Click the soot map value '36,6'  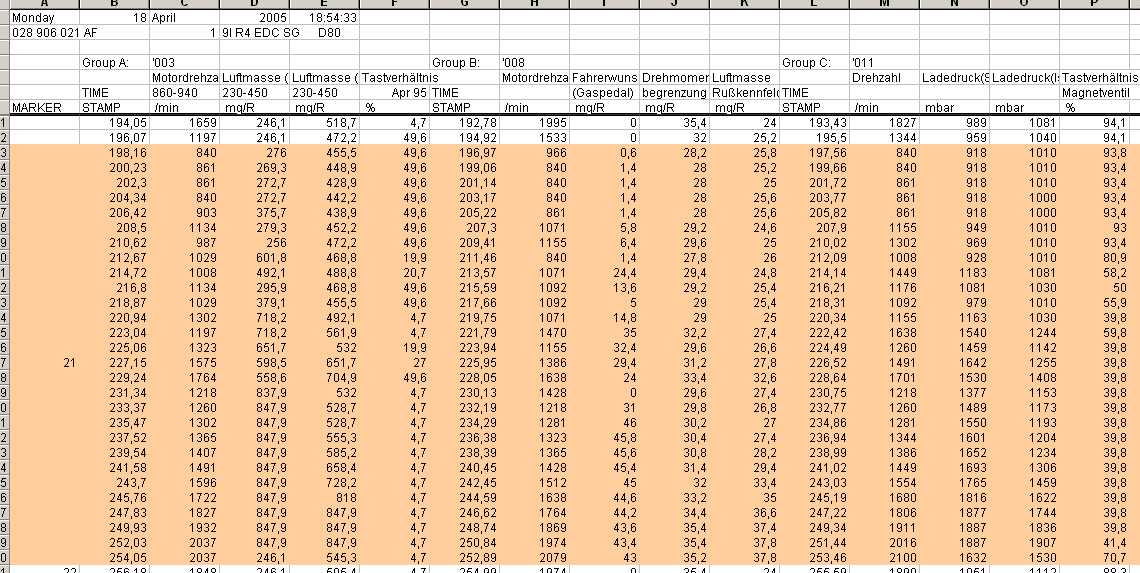744,513
